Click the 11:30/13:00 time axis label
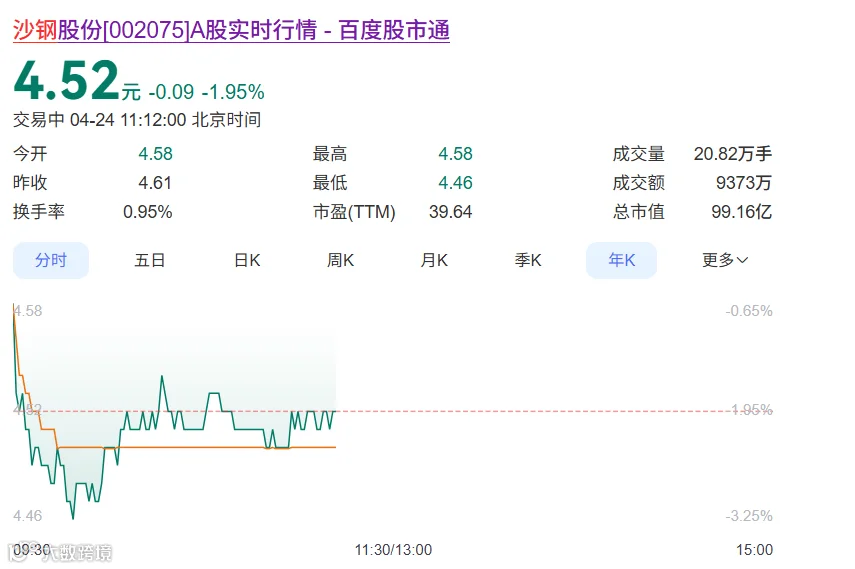 pyautogui.click(x=393, y=550)
